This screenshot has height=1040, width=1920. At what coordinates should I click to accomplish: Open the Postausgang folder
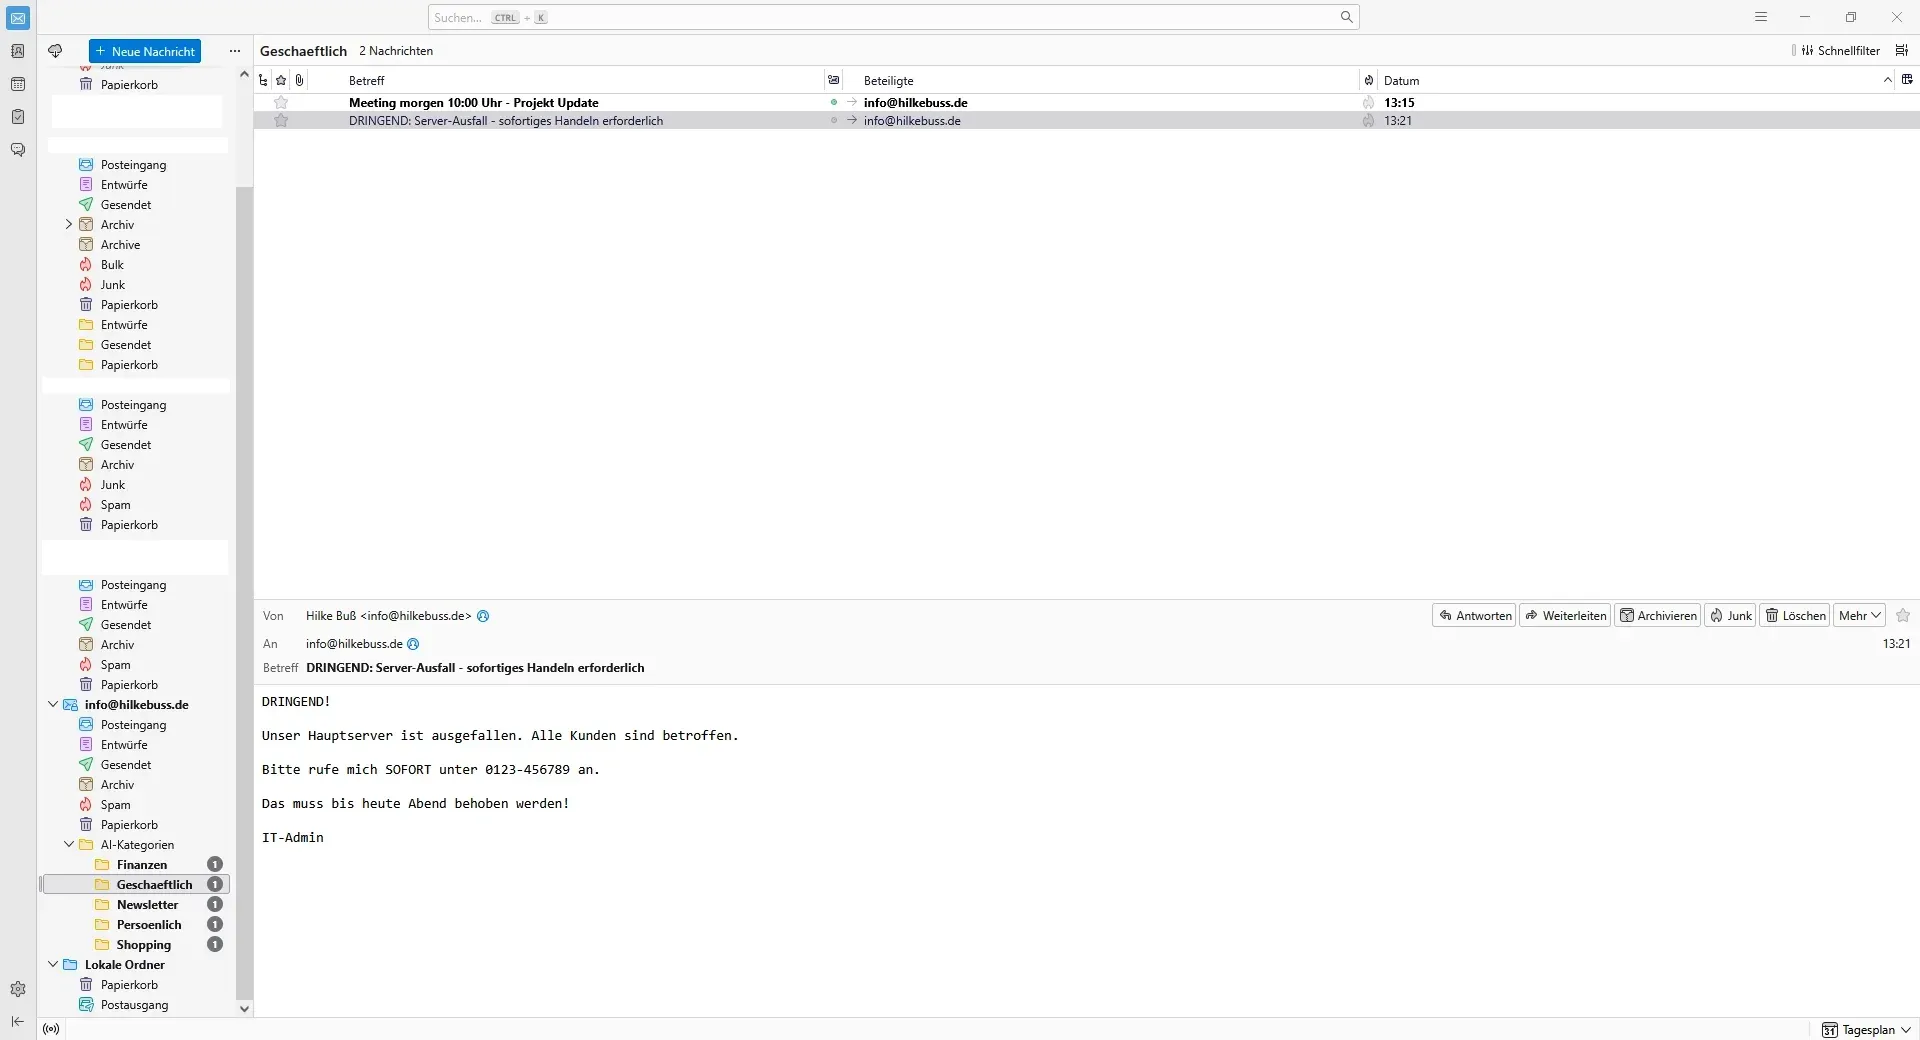[x=134, y=1004]
